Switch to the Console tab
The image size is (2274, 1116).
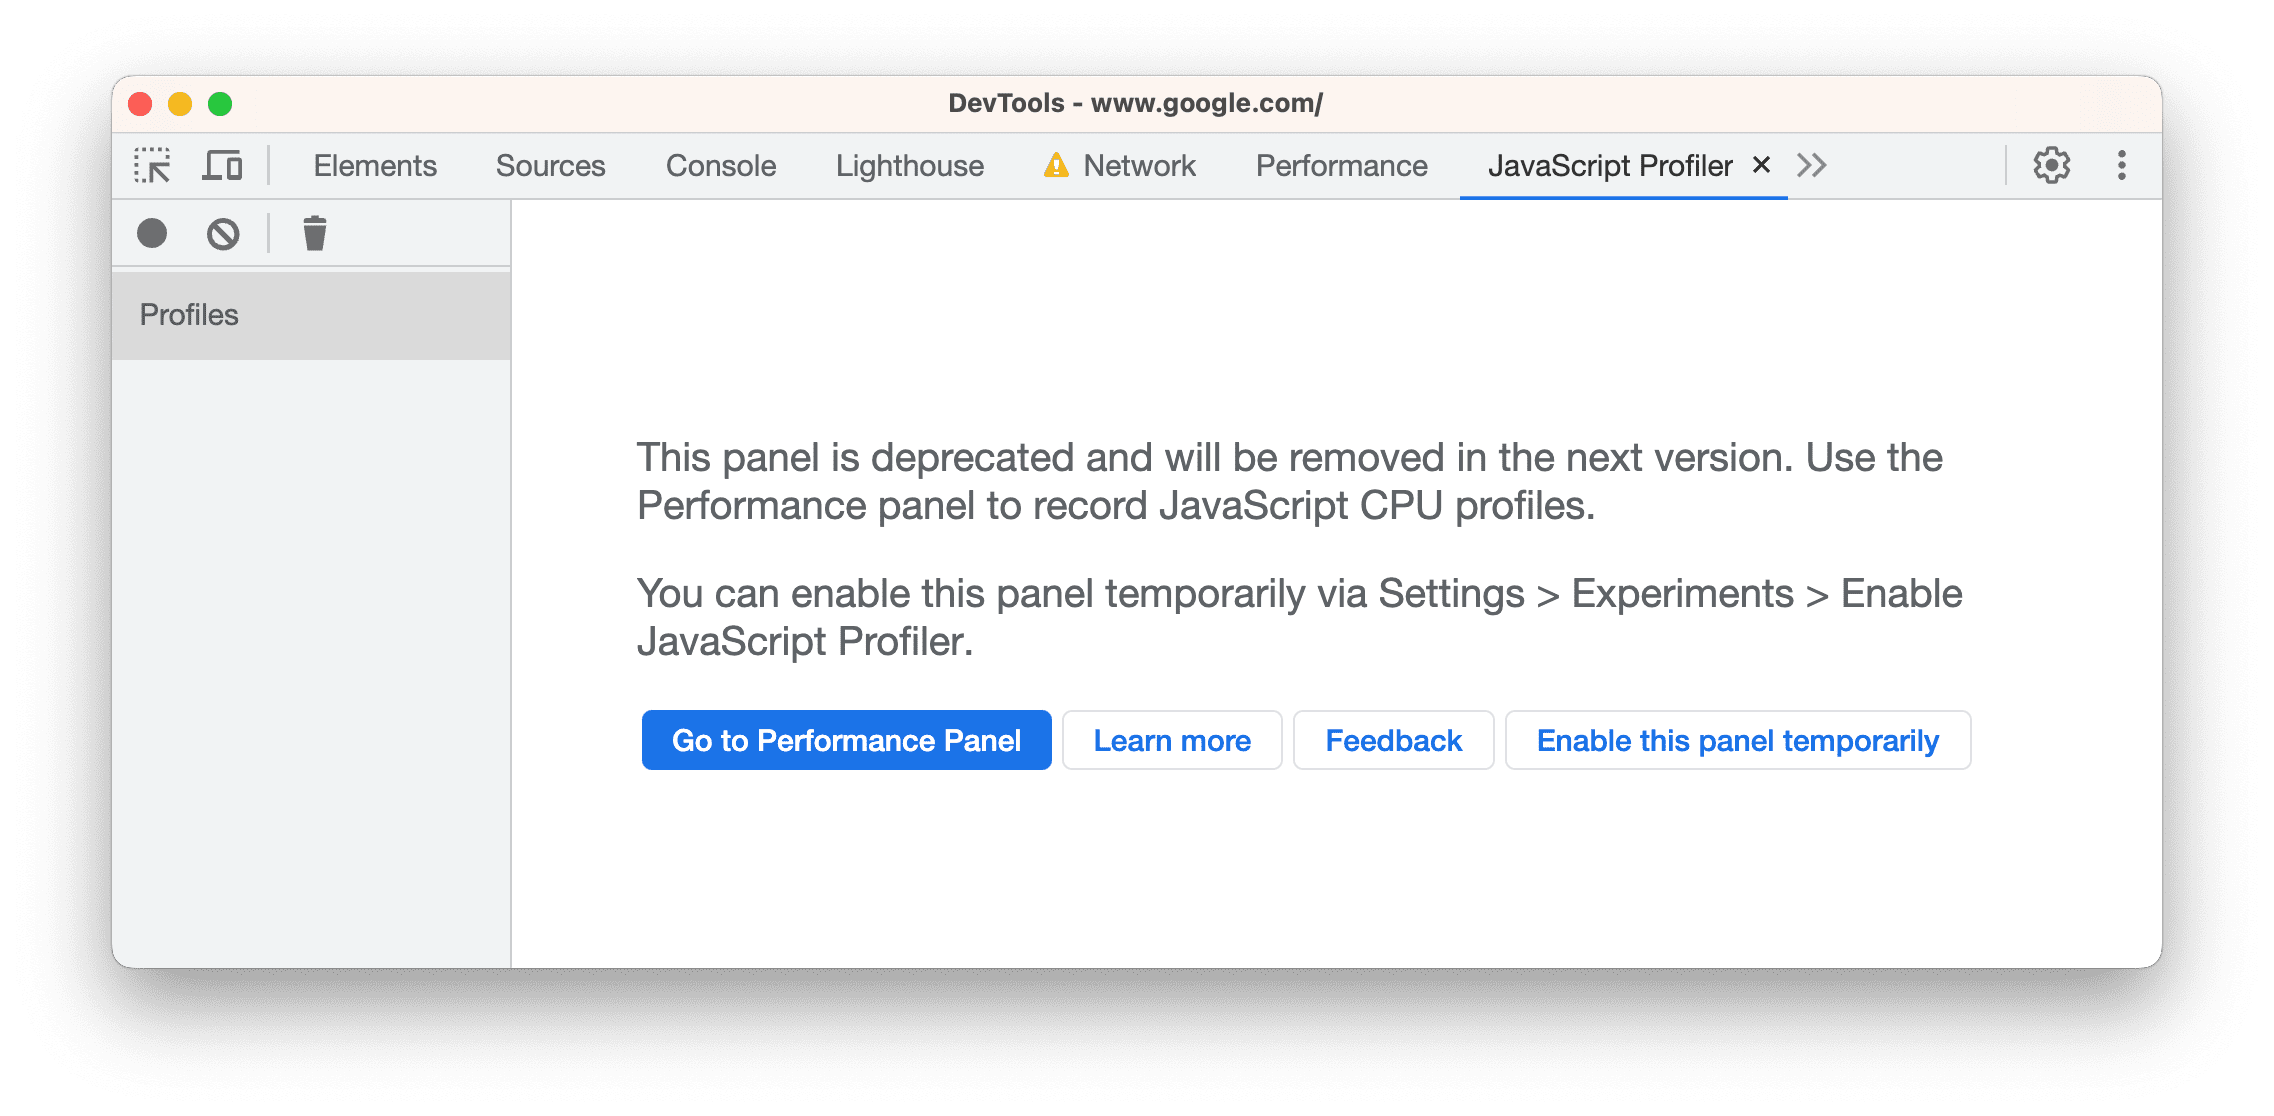point(721,165)
